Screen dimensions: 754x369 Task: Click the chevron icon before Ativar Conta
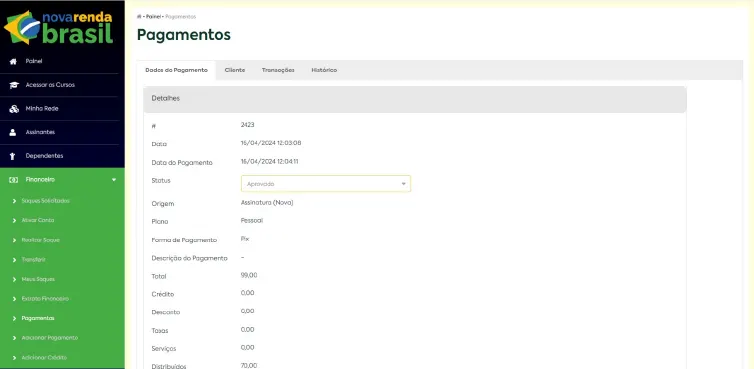point(14,220)
